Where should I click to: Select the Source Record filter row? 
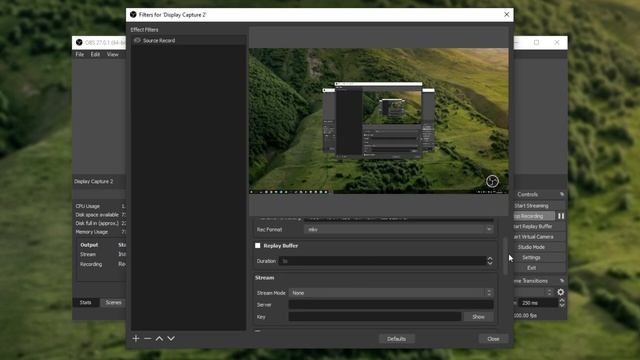tap(189, 40)
